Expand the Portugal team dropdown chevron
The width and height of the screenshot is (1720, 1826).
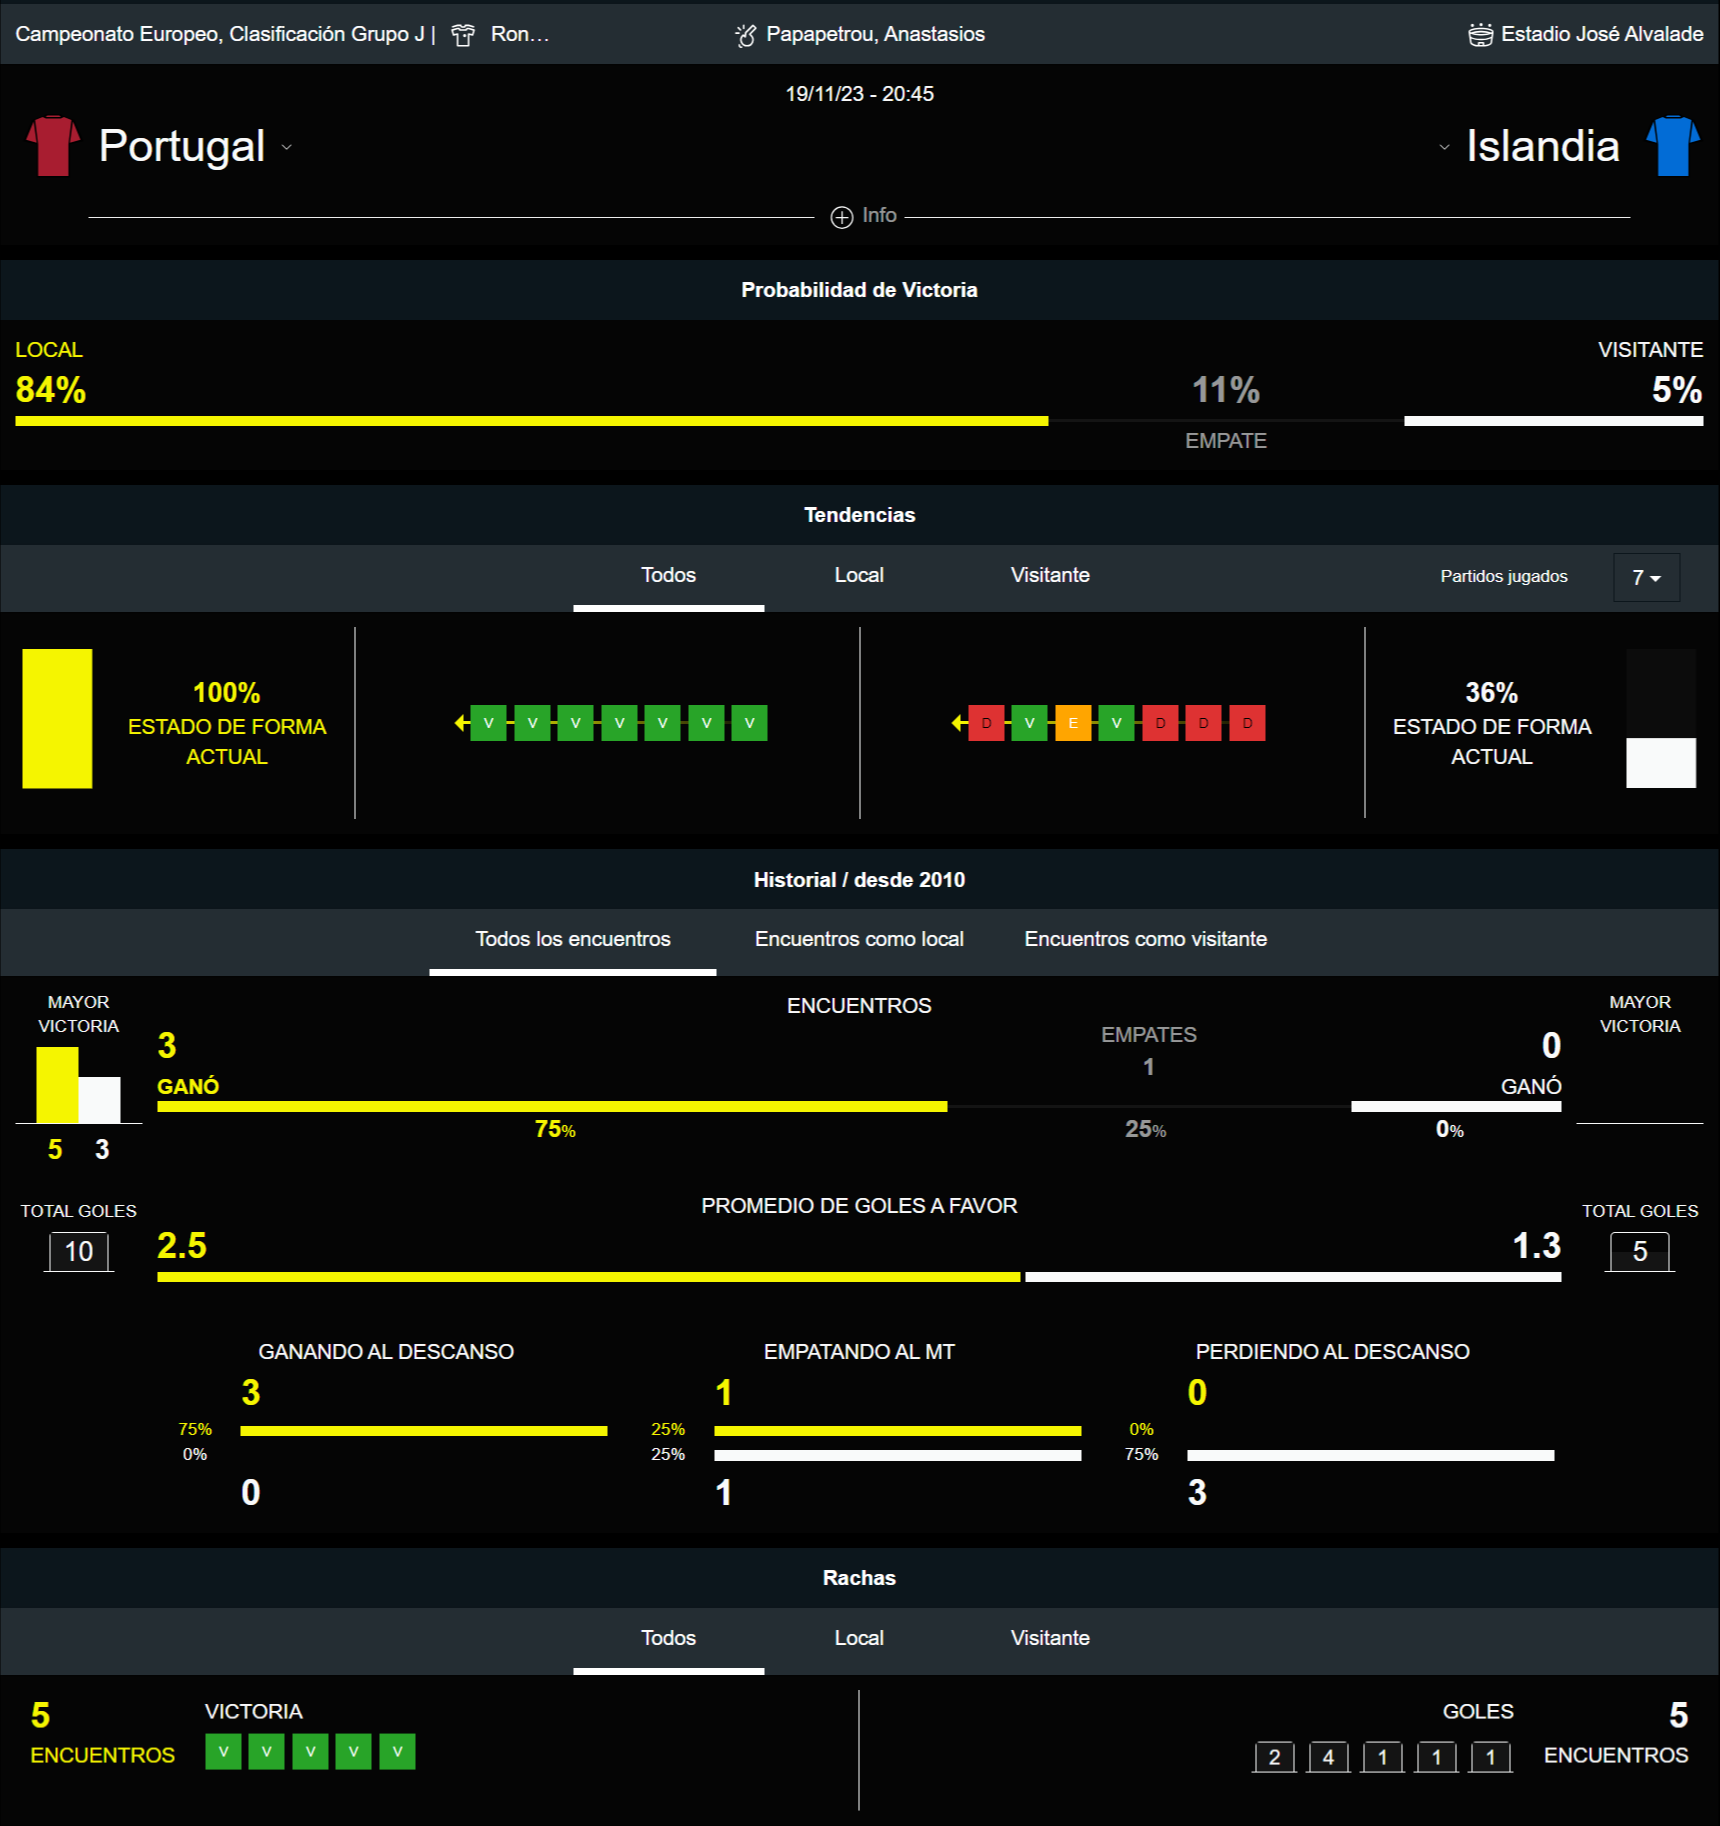coord(287,147)
